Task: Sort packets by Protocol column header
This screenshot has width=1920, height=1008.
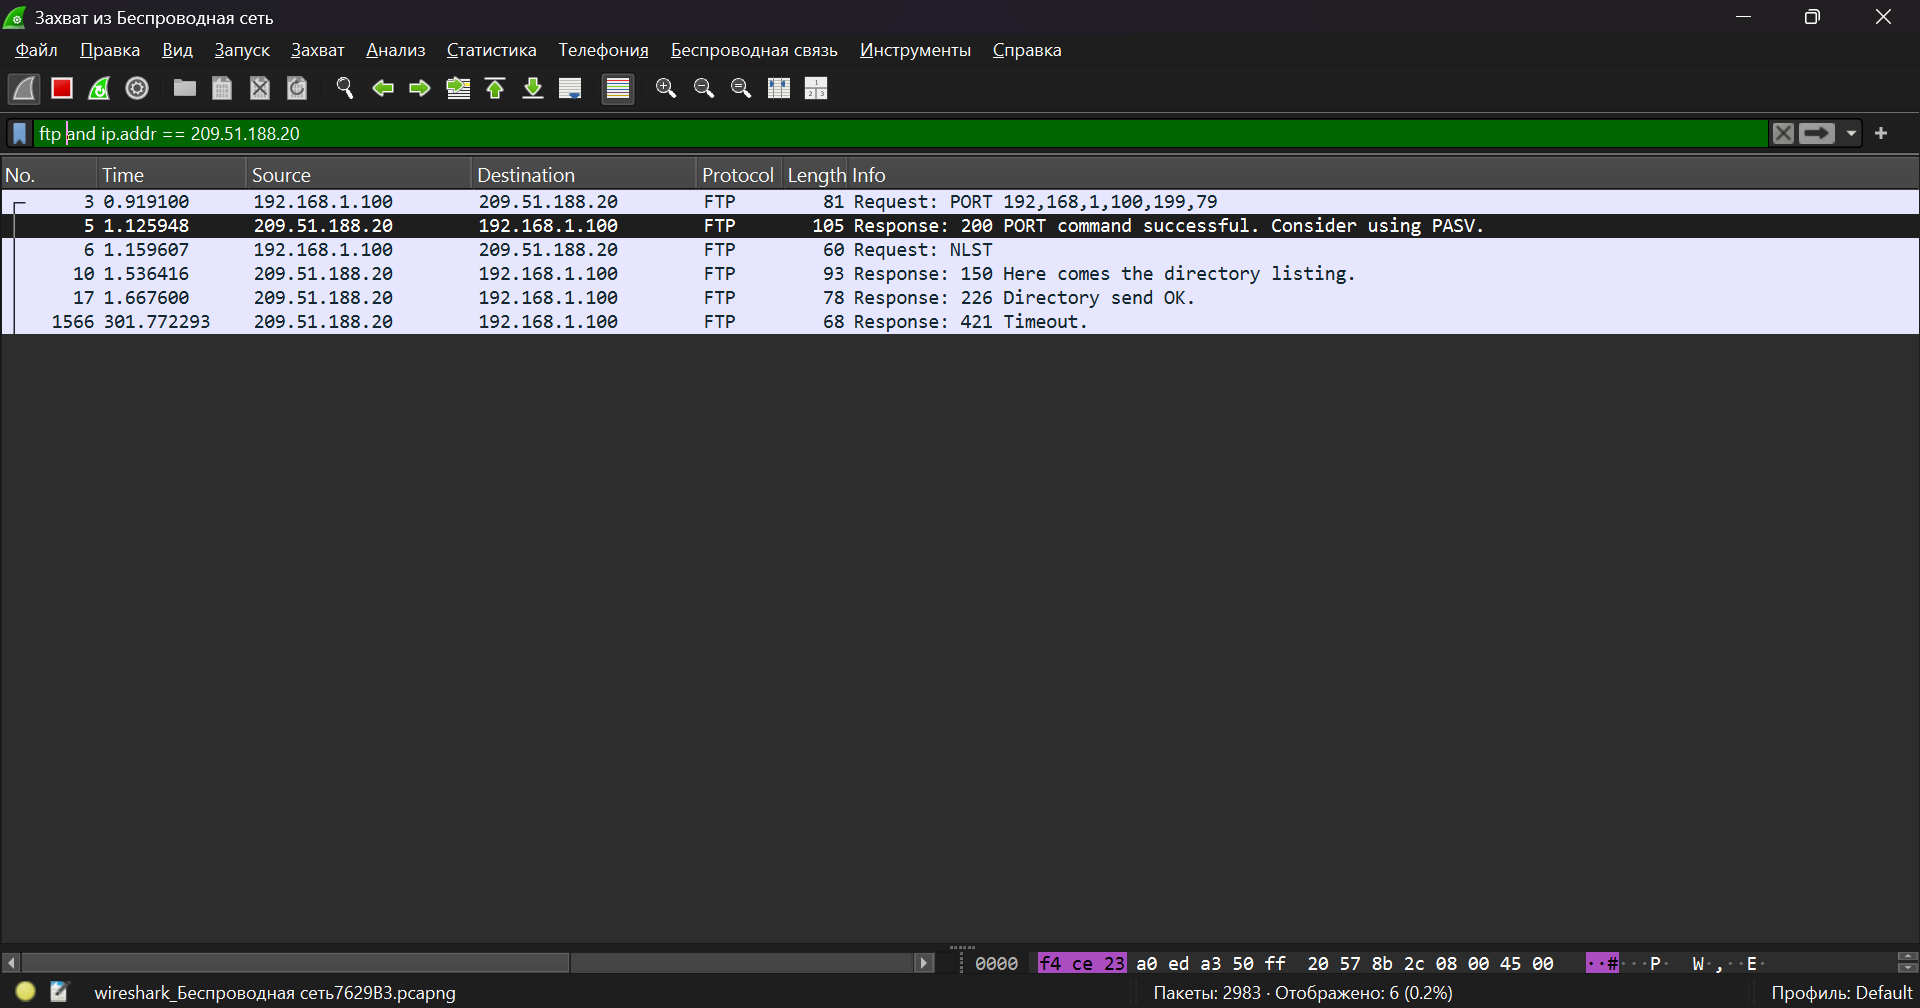Action: [737, 175]
